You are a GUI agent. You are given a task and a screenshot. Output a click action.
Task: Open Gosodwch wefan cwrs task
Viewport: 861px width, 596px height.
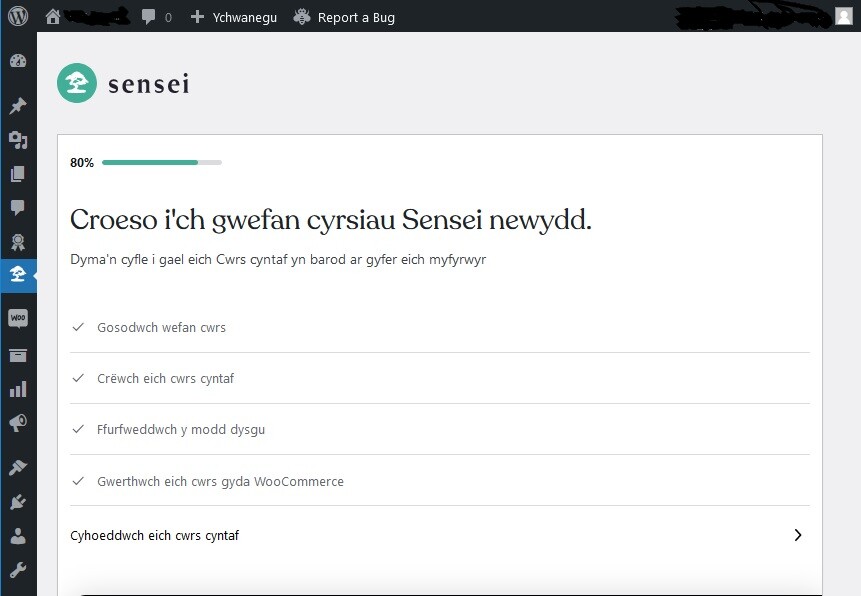[x=440, y=327]
